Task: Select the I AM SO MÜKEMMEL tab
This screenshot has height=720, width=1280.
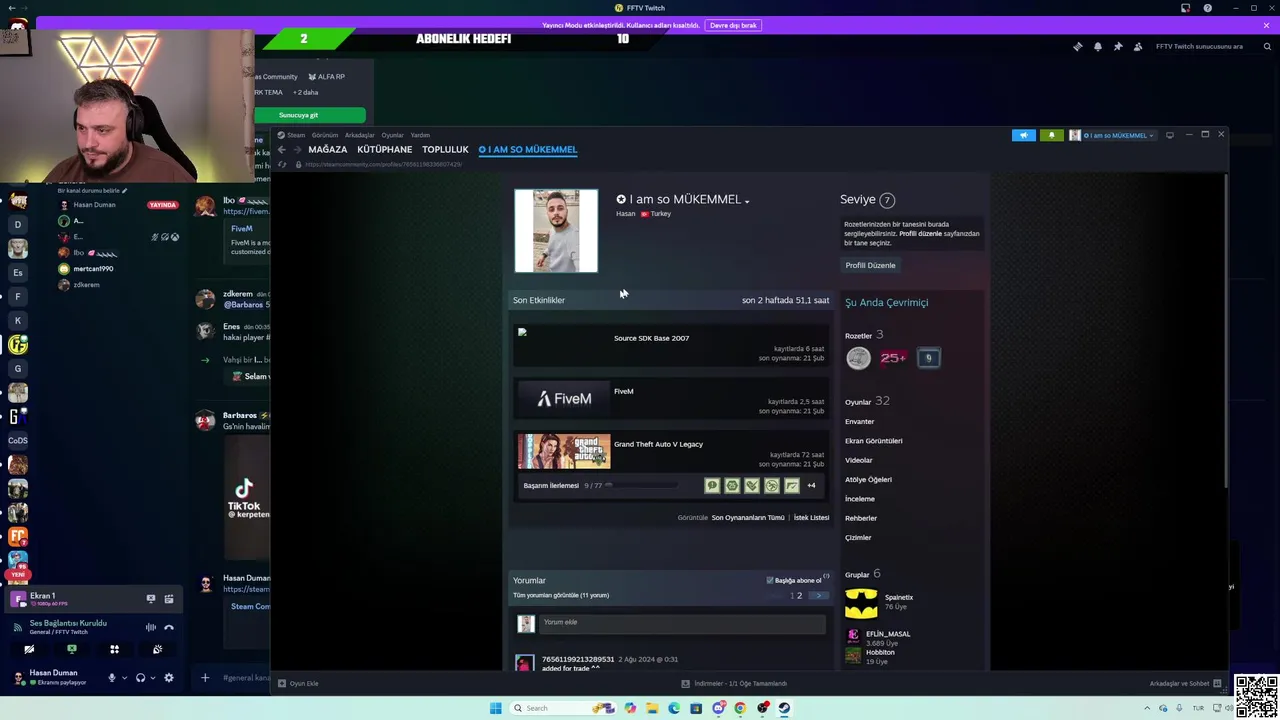Action: [x=528, y=150]
